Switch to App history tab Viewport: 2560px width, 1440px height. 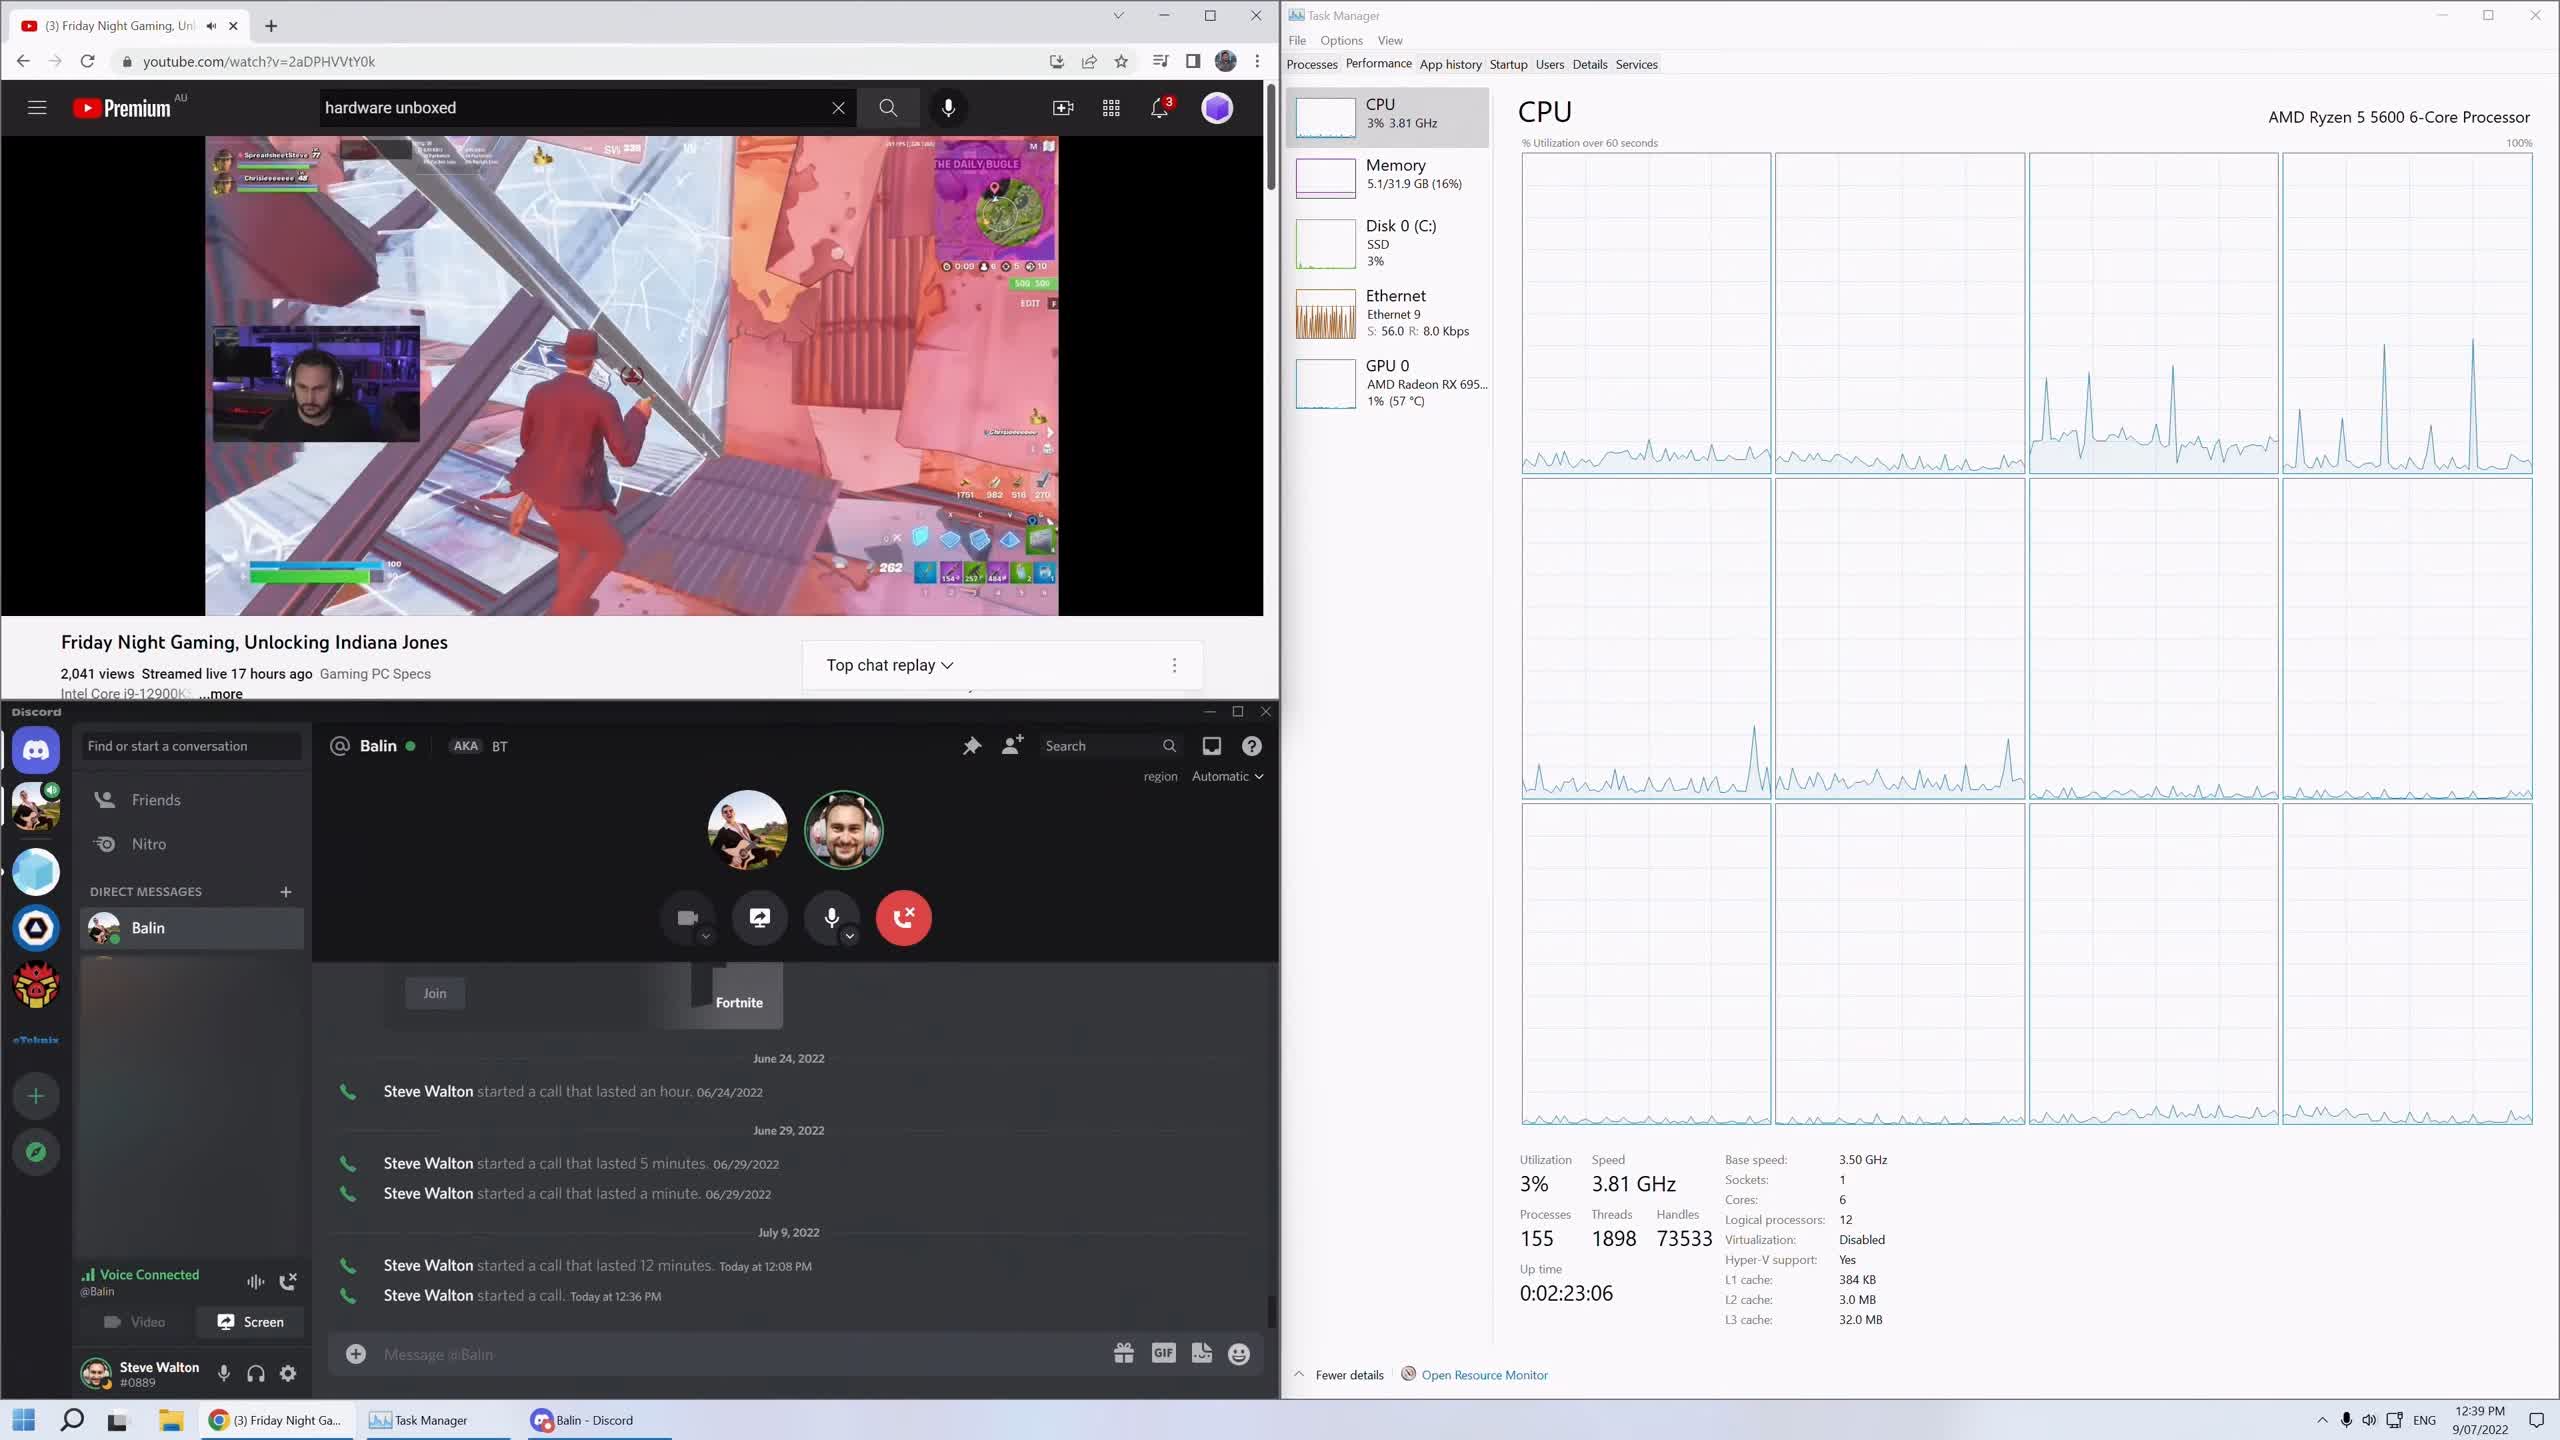click(x=1450, y=65)
